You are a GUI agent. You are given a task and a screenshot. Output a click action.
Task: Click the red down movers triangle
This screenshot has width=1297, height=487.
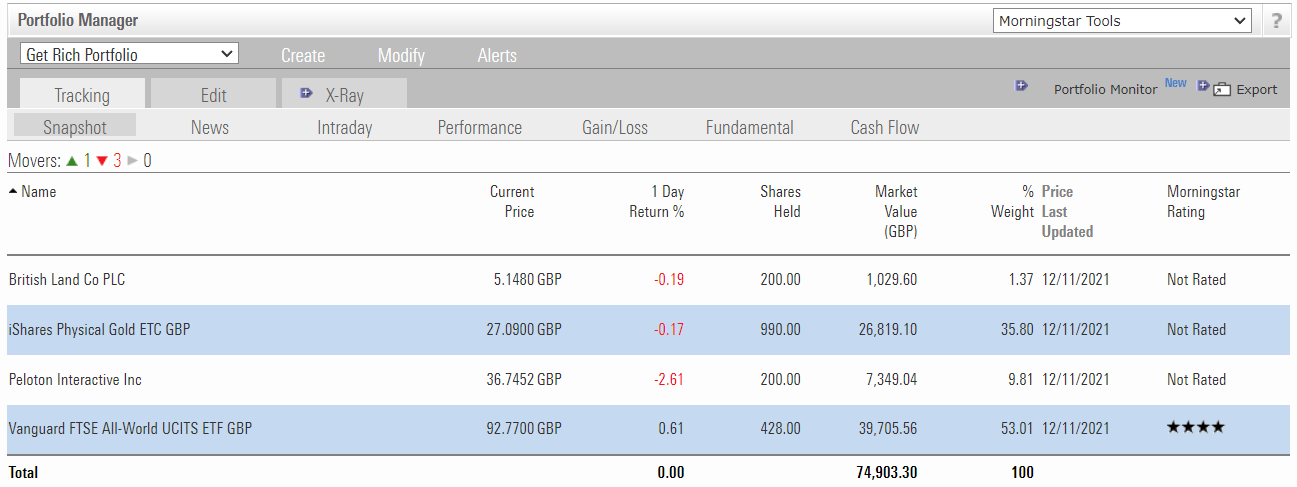(101, 160)
